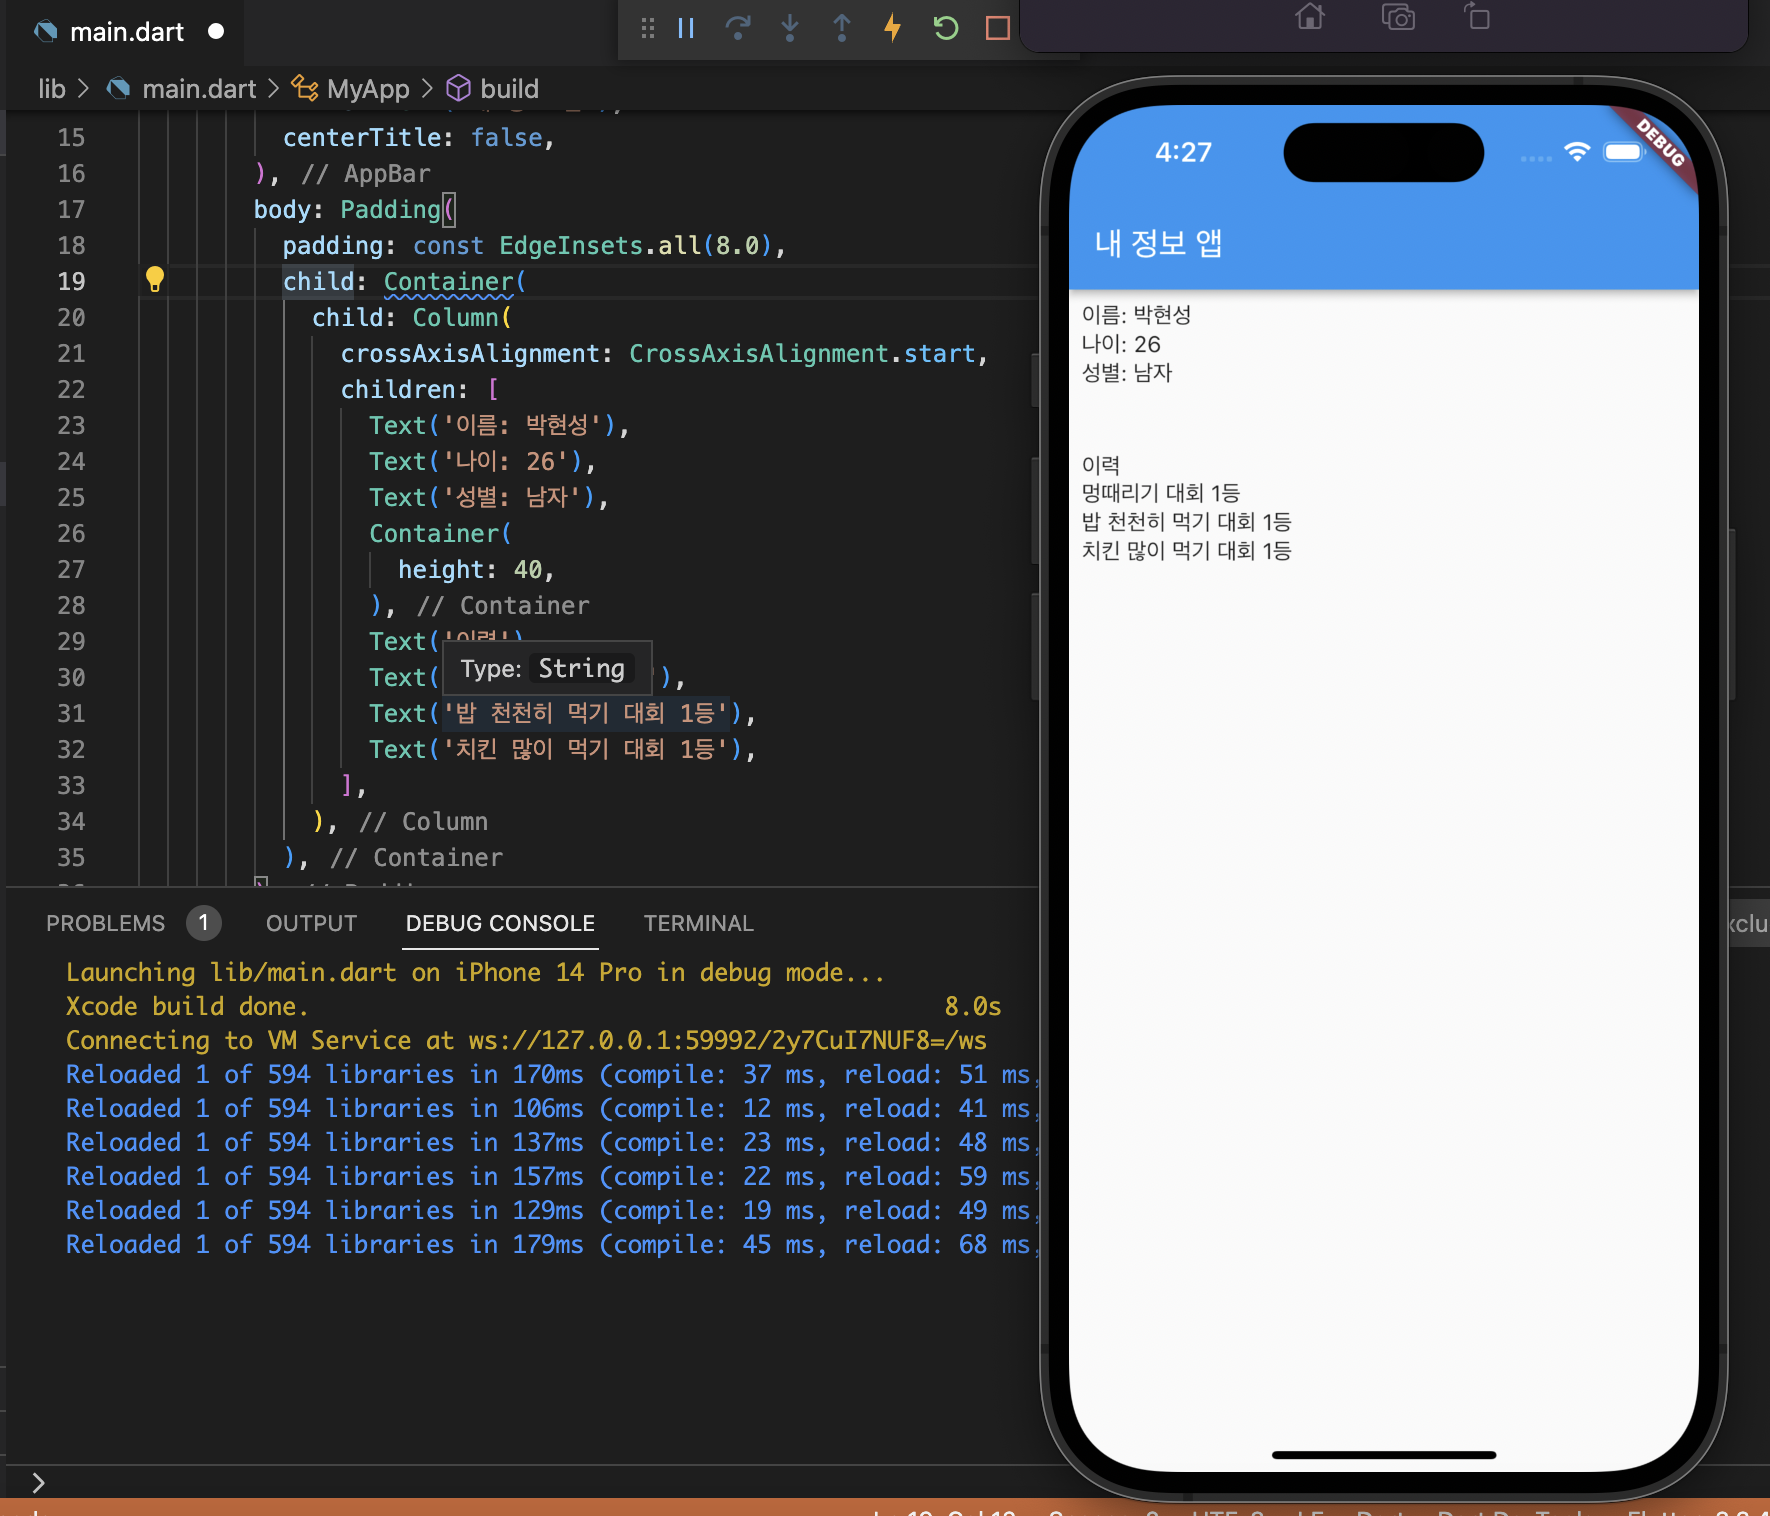Screen dimensions: 1770x1516
Task: Click the simulator 4:27 clock
Action: click(1183, 152)
